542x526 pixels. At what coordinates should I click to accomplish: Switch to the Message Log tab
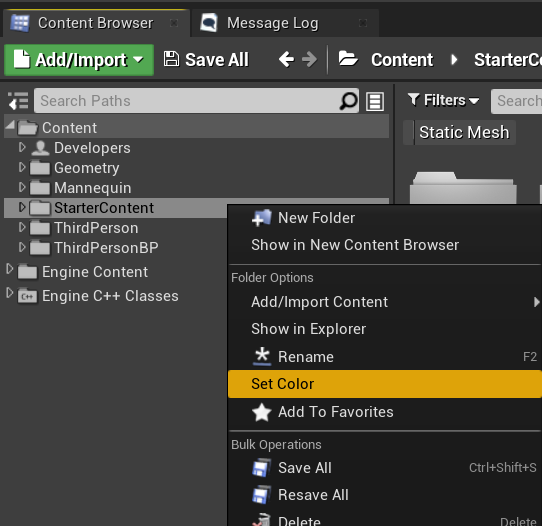click(x=285, y=23)
